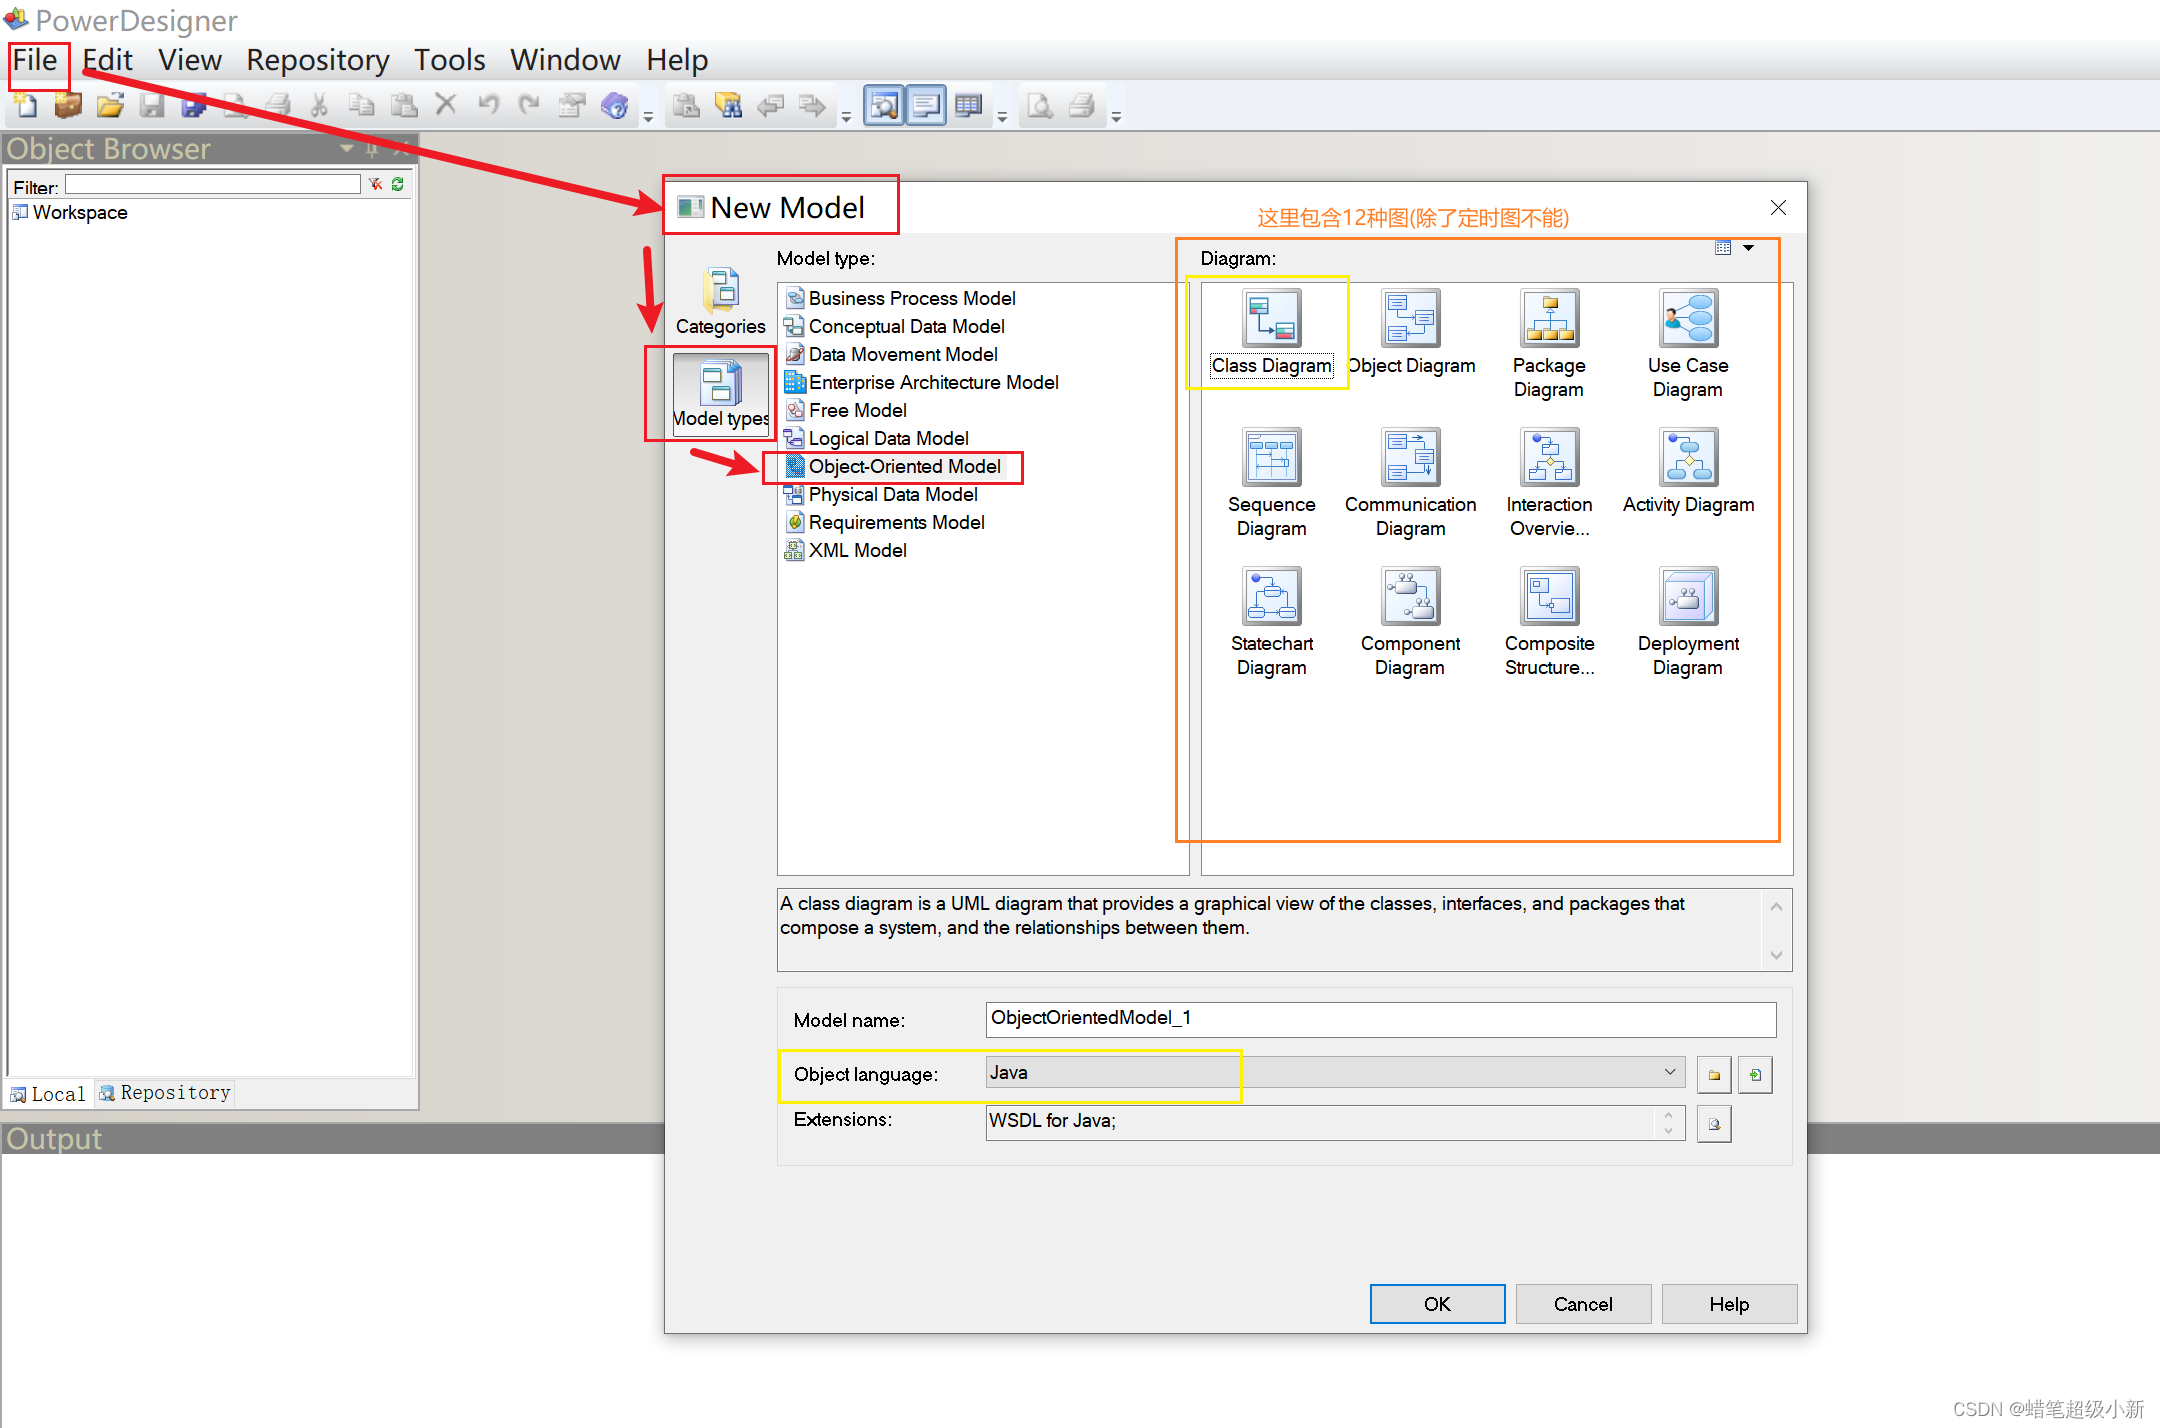Clear the Object Browser filter with funnel icon
This screenshot has height=1428, width=2160.
(x=375, y=184)
